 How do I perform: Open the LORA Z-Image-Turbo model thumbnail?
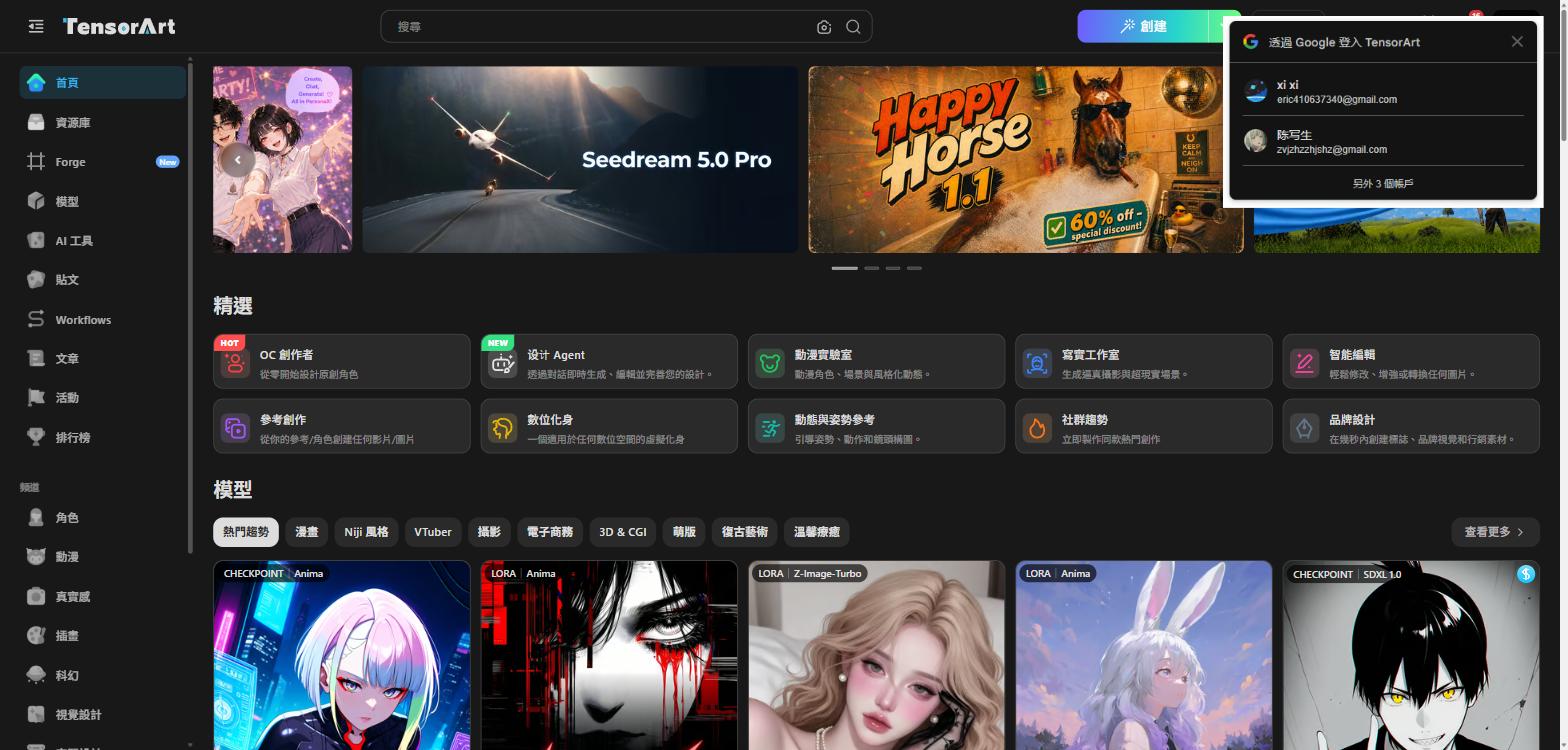click(877, 655)
